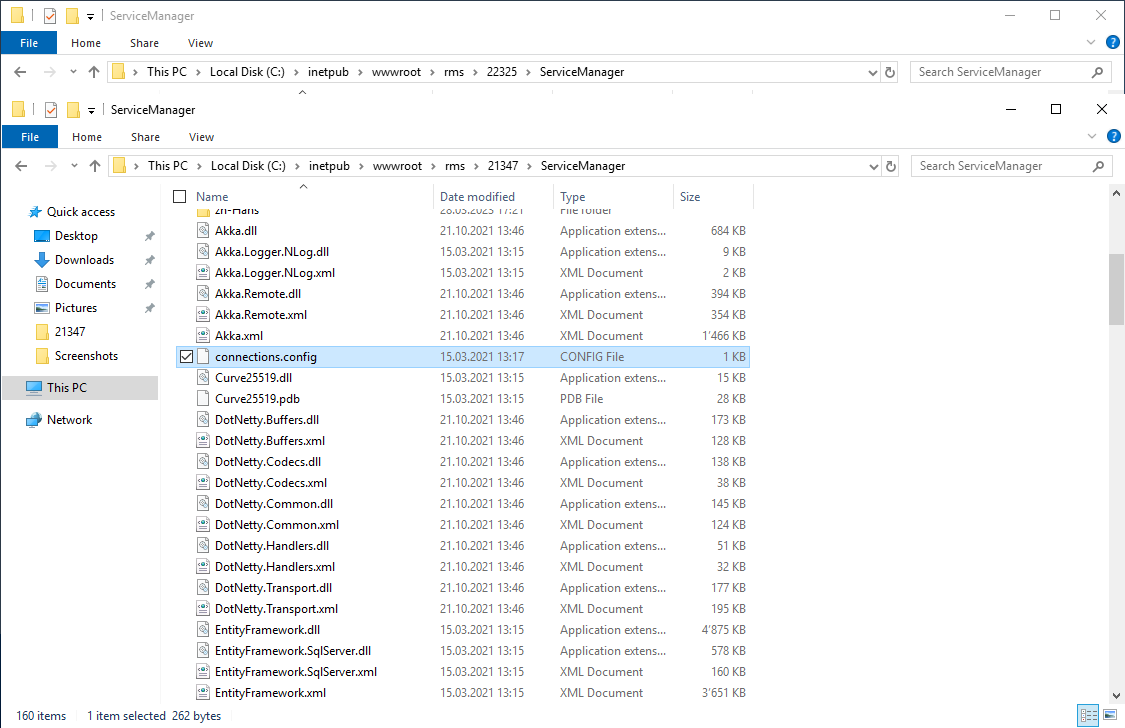The width and height of the screenshot is (1125, 728).
Task: Open the address bar dropdown in the rear 22325 window
Action: point(872,72)
